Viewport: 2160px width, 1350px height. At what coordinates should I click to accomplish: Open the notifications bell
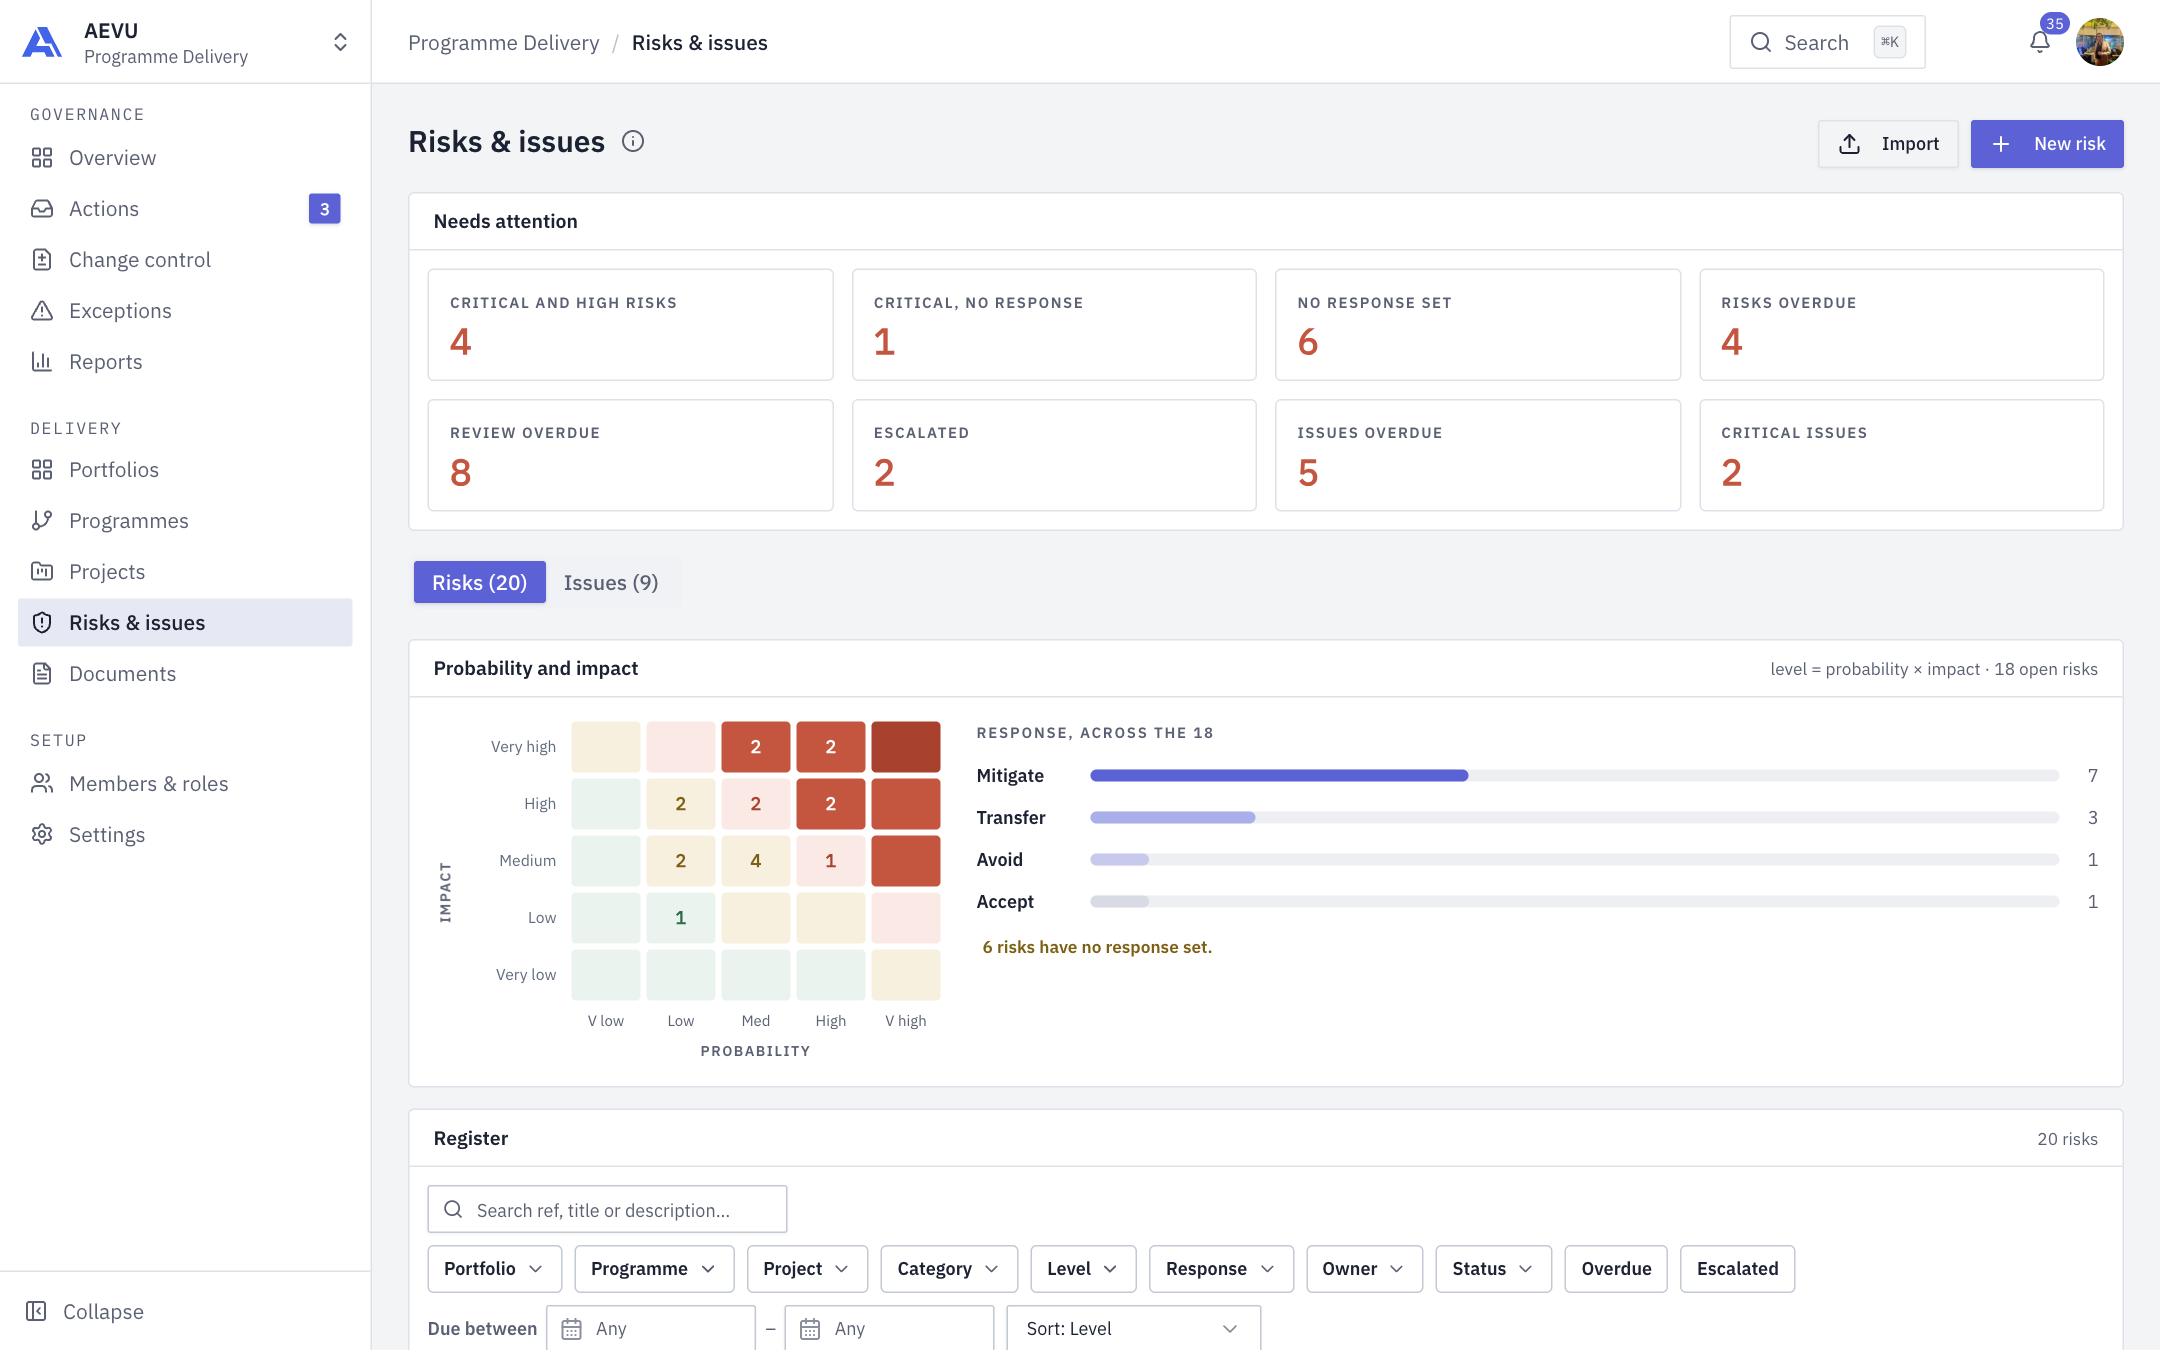2040,42
